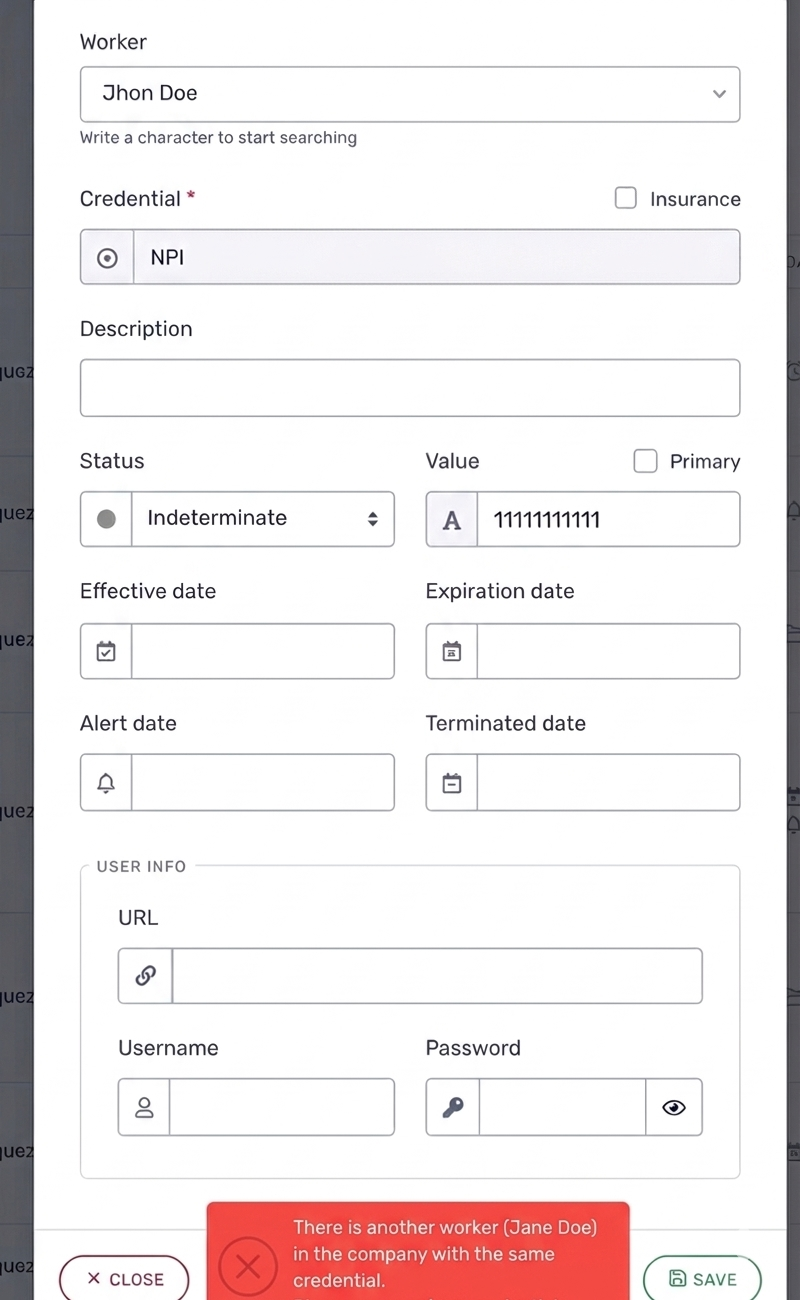
Task: Click into the URL input field
Action: (437, 976)
